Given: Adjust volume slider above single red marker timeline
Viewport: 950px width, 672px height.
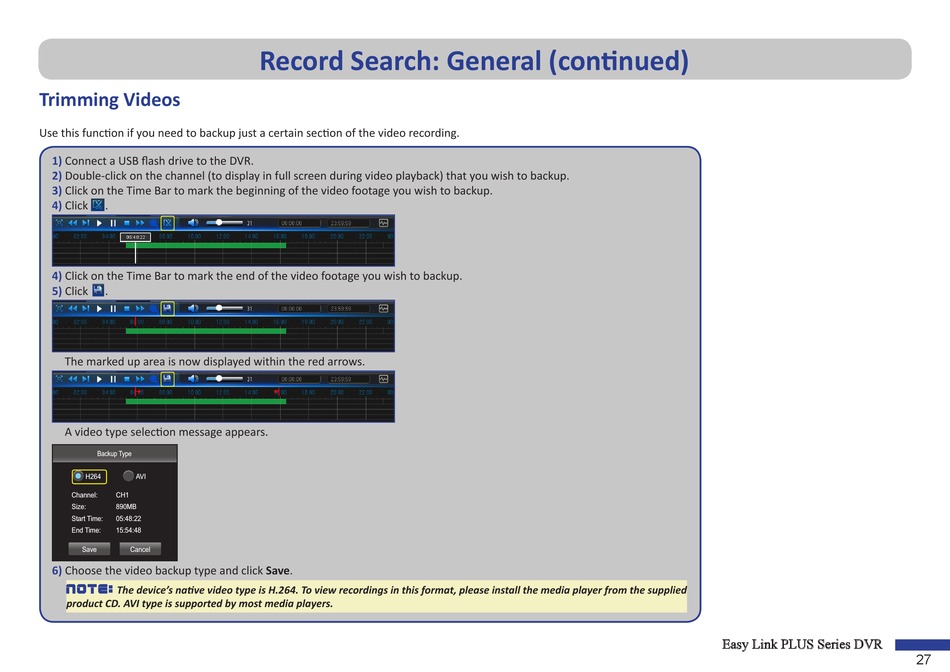Looking at the screenshot, I should click(224, 308).
